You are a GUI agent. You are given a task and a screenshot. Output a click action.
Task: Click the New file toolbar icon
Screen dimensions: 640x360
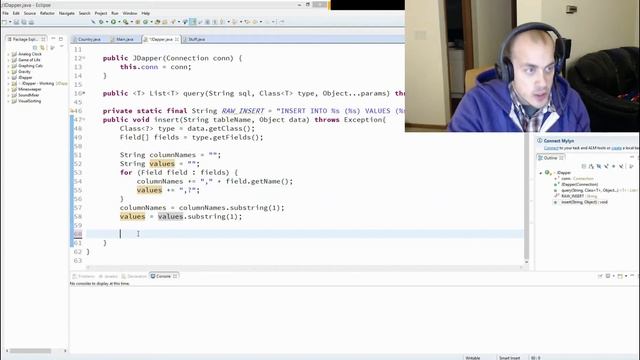tap(5, 22)
